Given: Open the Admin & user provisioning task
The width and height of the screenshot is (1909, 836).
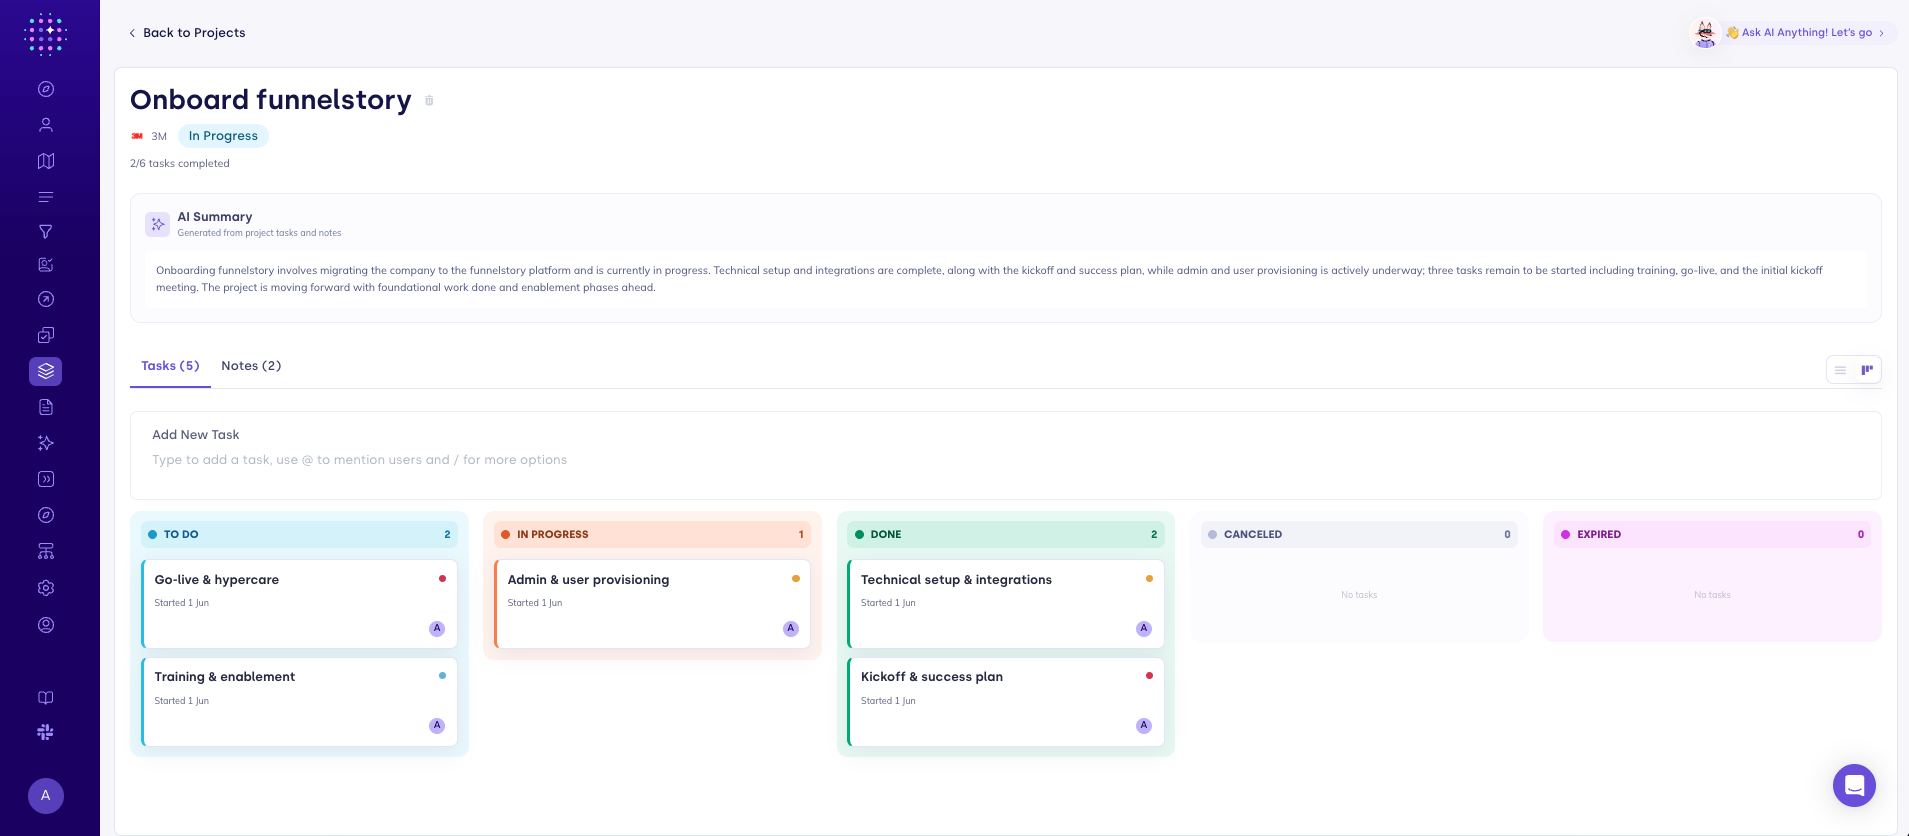Looking at the screenshot, I should [653, 604].
